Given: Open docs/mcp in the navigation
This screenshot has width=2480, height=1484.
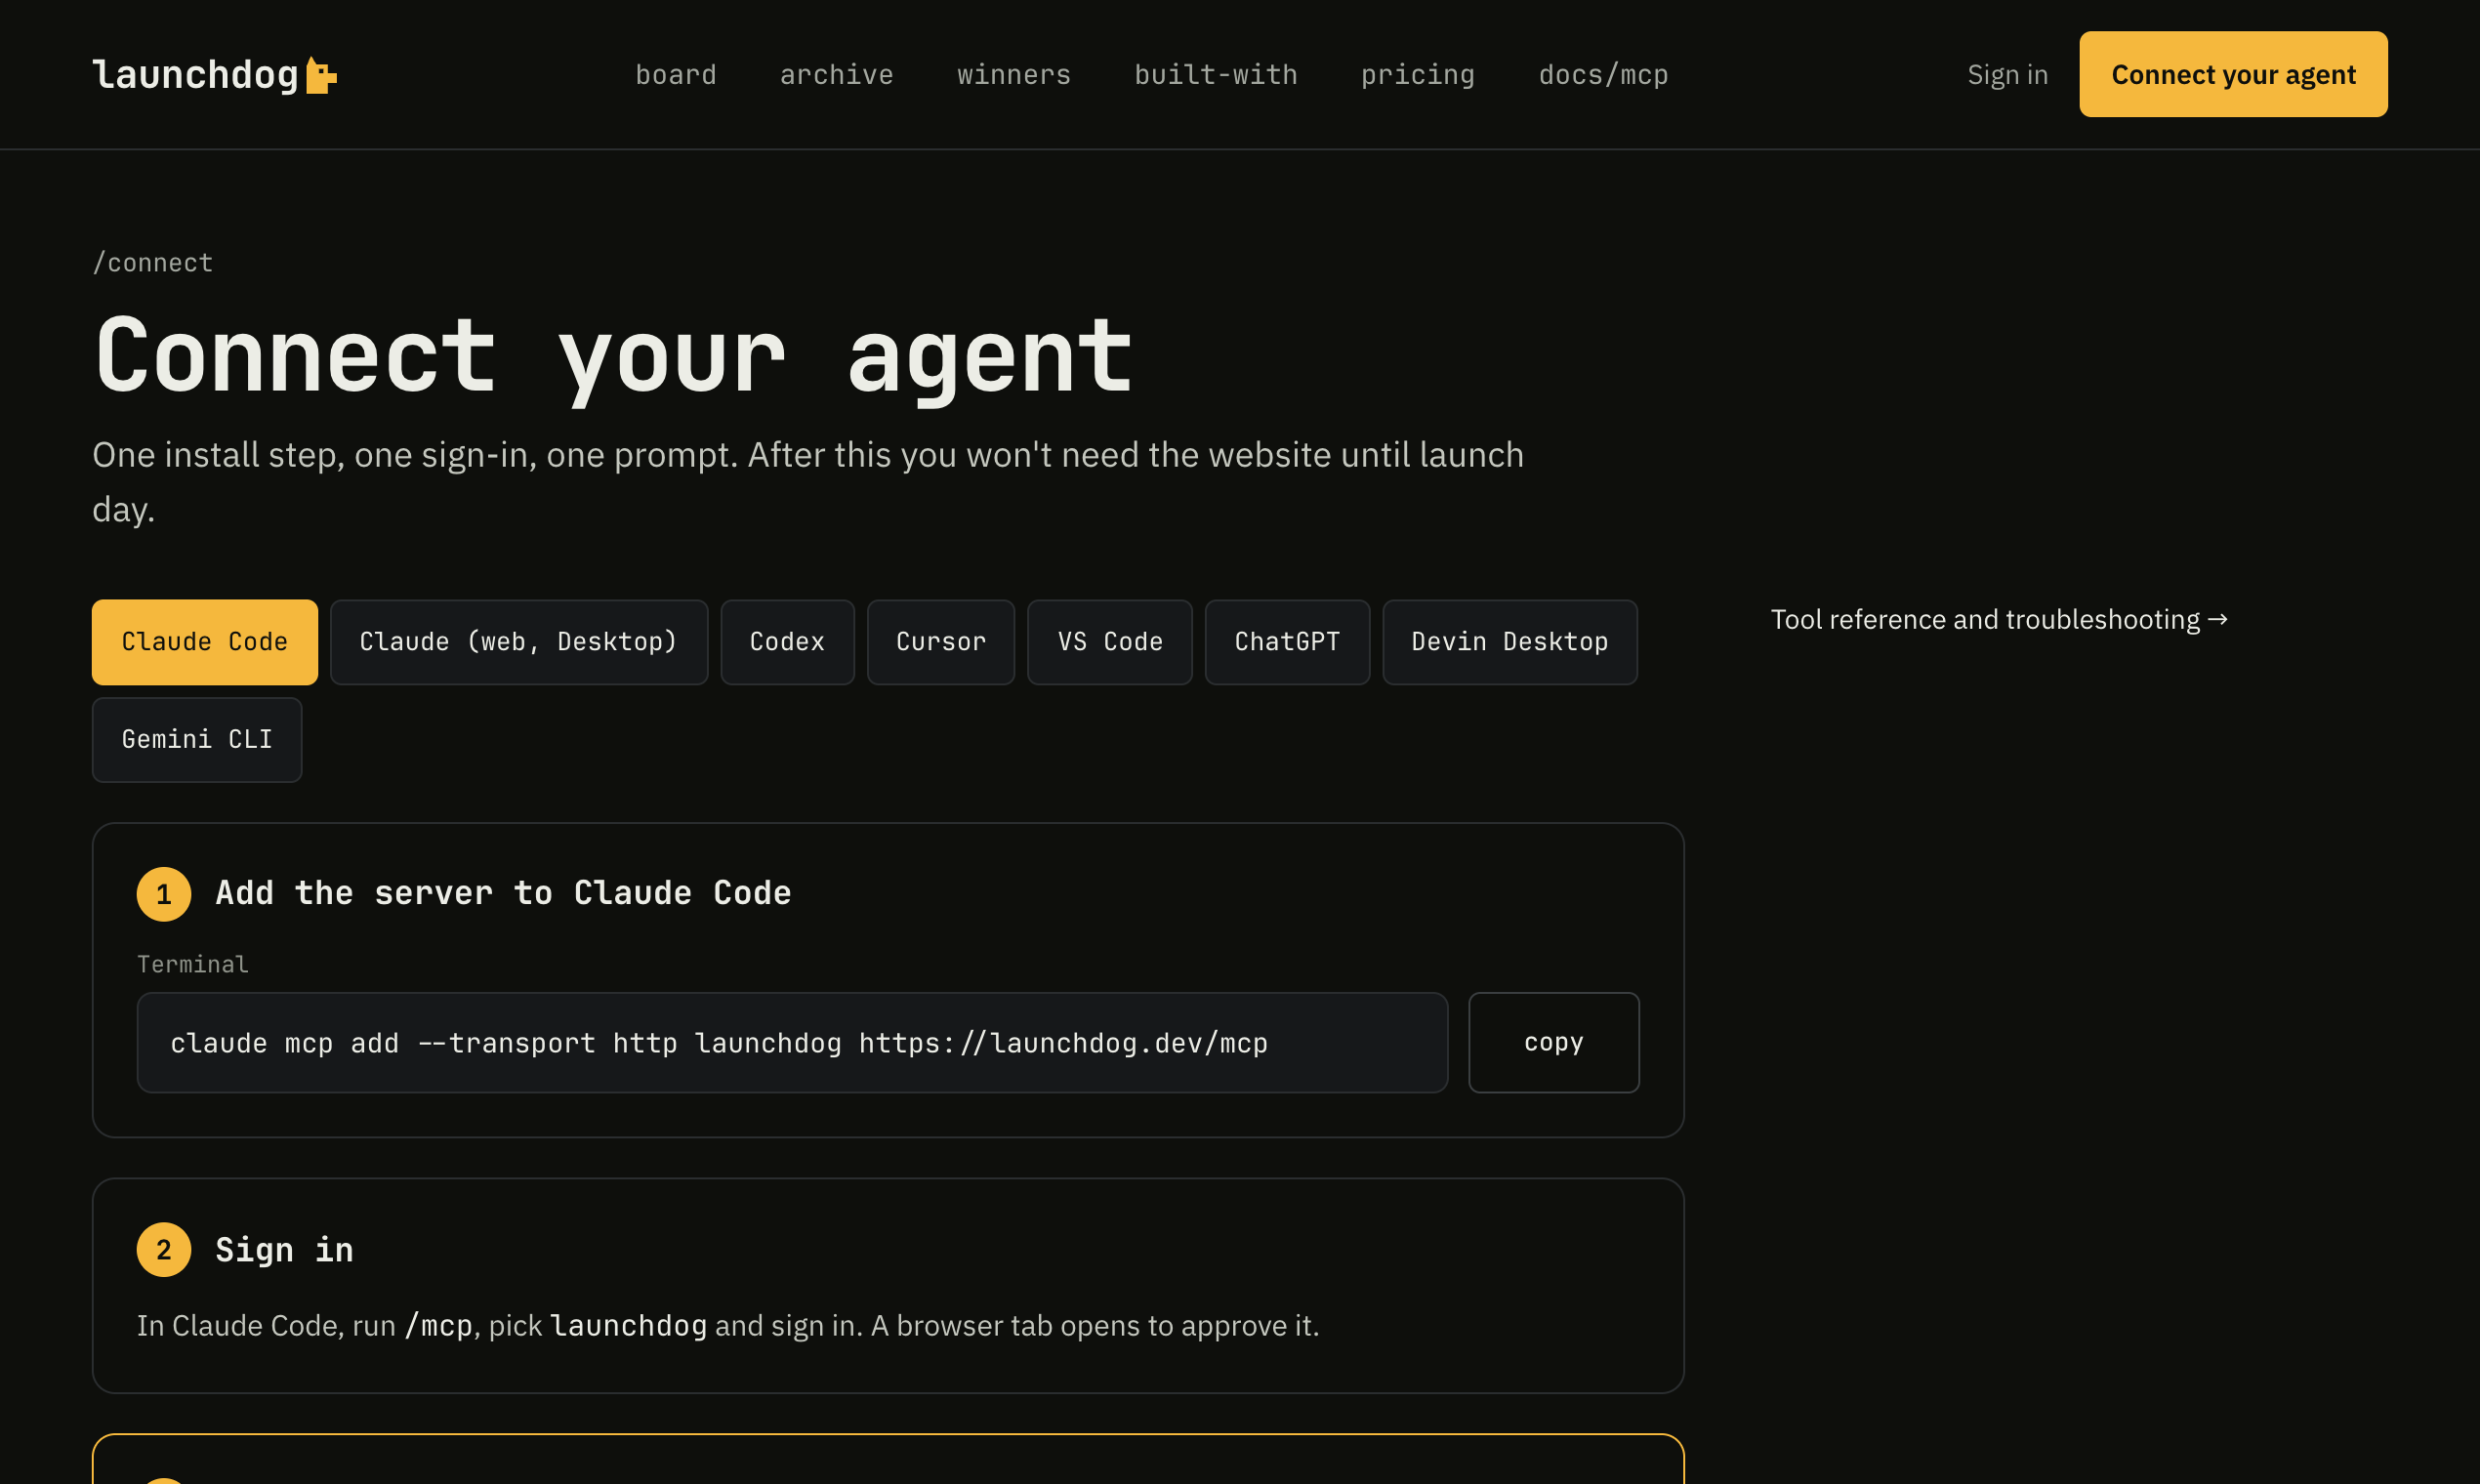Looking at the screenshot, I should coord(1603,75).
